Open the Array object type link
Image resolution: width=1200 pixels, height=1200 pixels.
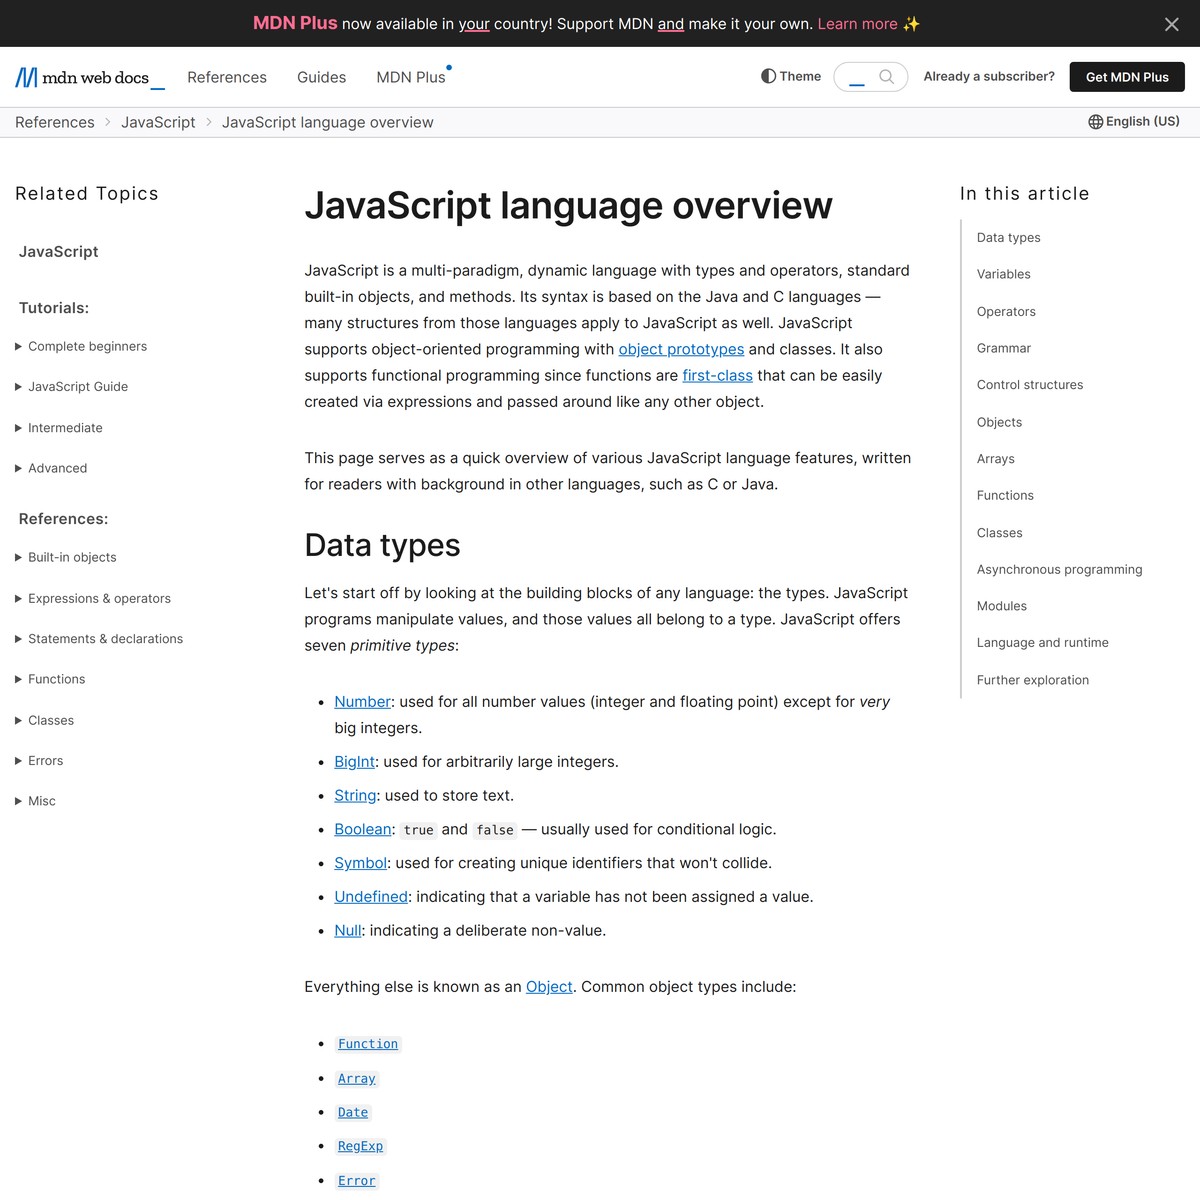click(x=357, y=1079)
